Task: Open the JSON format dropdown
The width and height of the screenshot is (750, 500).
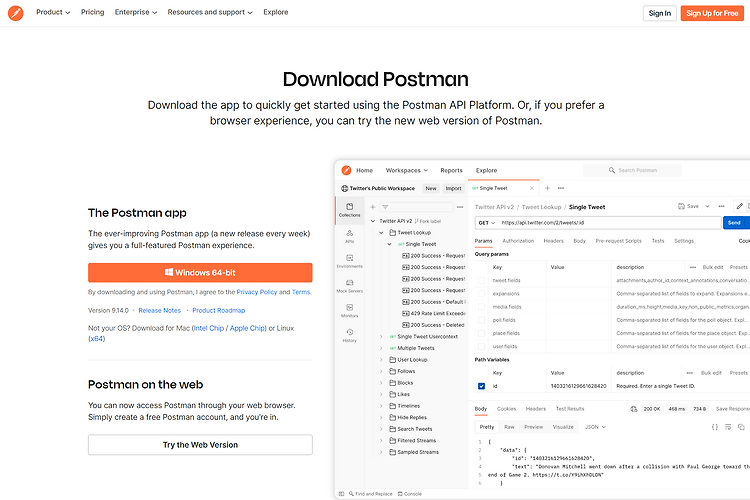Action: [x=596, y=427]
